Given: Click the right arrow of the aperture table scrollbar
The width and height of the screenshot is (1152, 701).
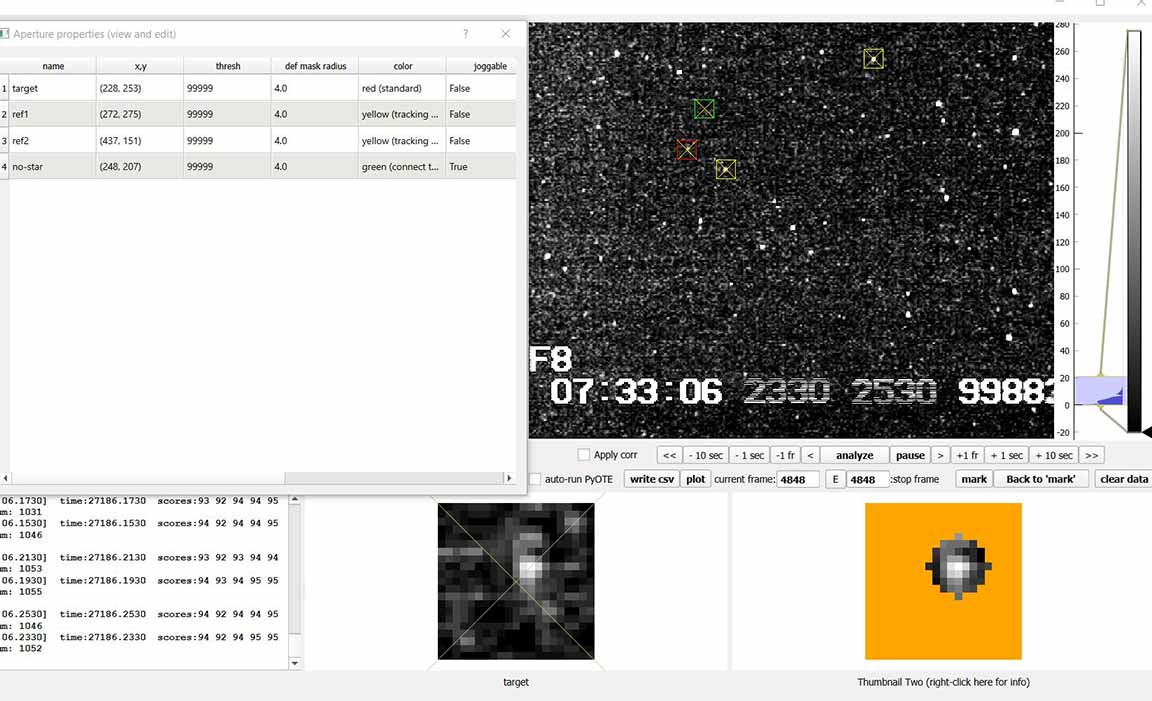Looking at the screenshot, I should tap(508, 478).
